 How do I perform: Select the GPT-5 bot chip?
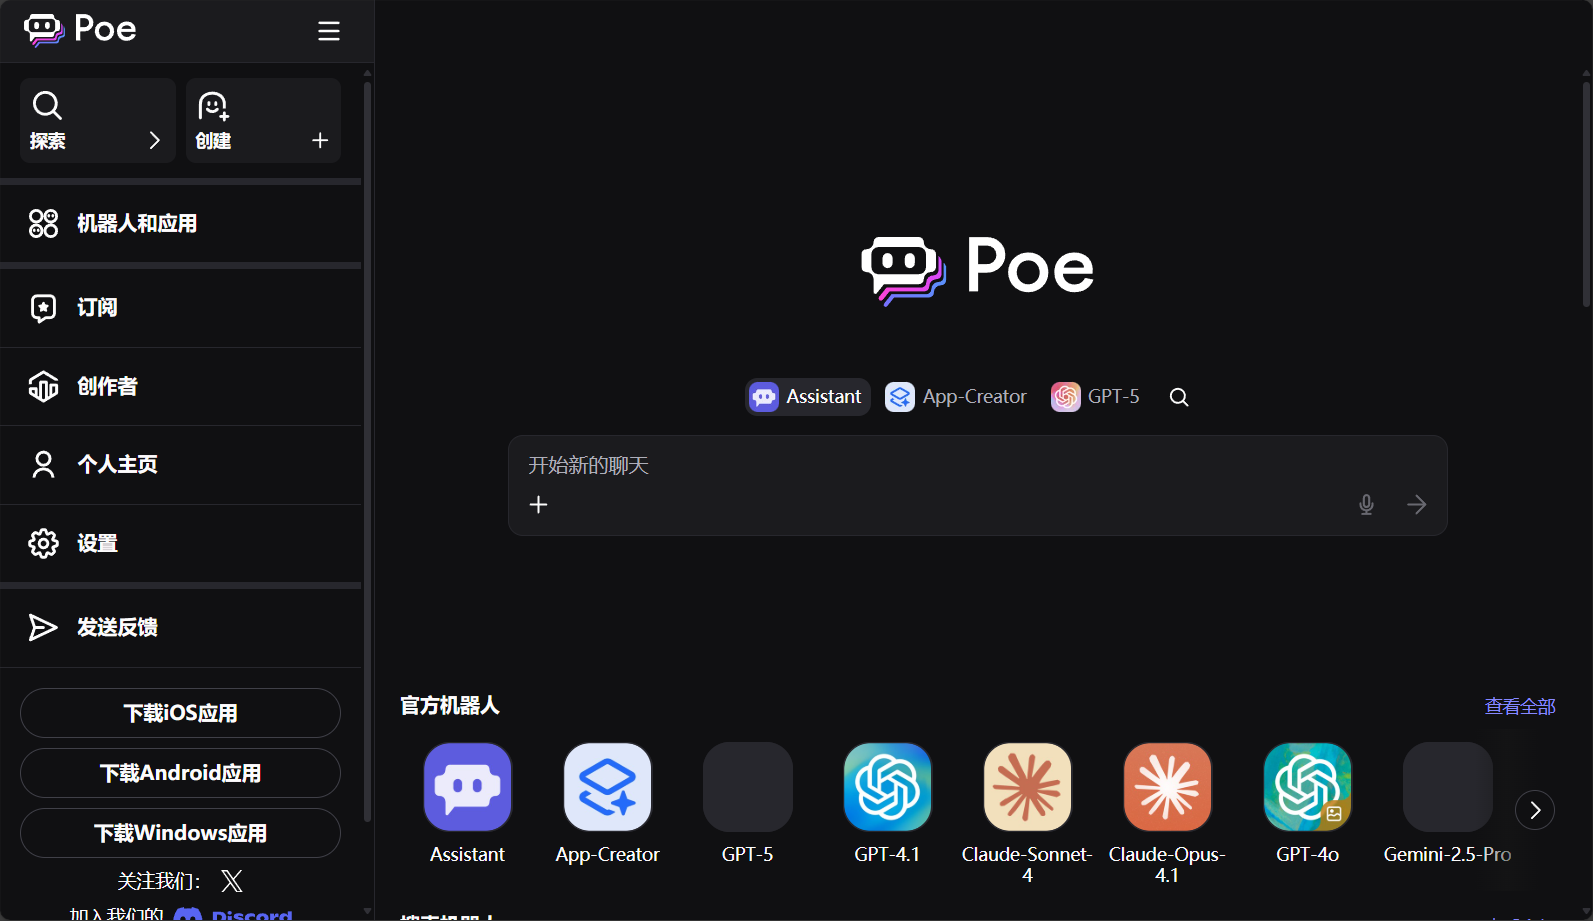click(1095, 397)
